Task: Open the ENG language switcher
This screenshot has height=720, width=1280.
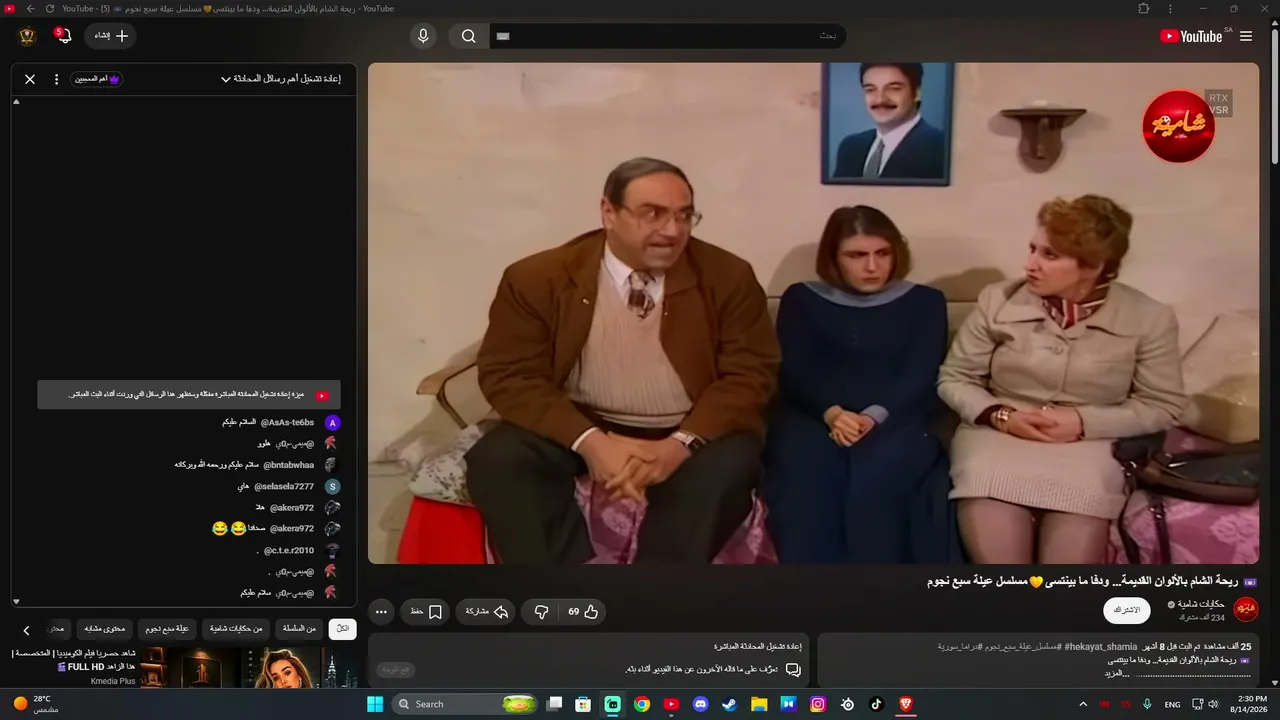Action: point(1172,704)
